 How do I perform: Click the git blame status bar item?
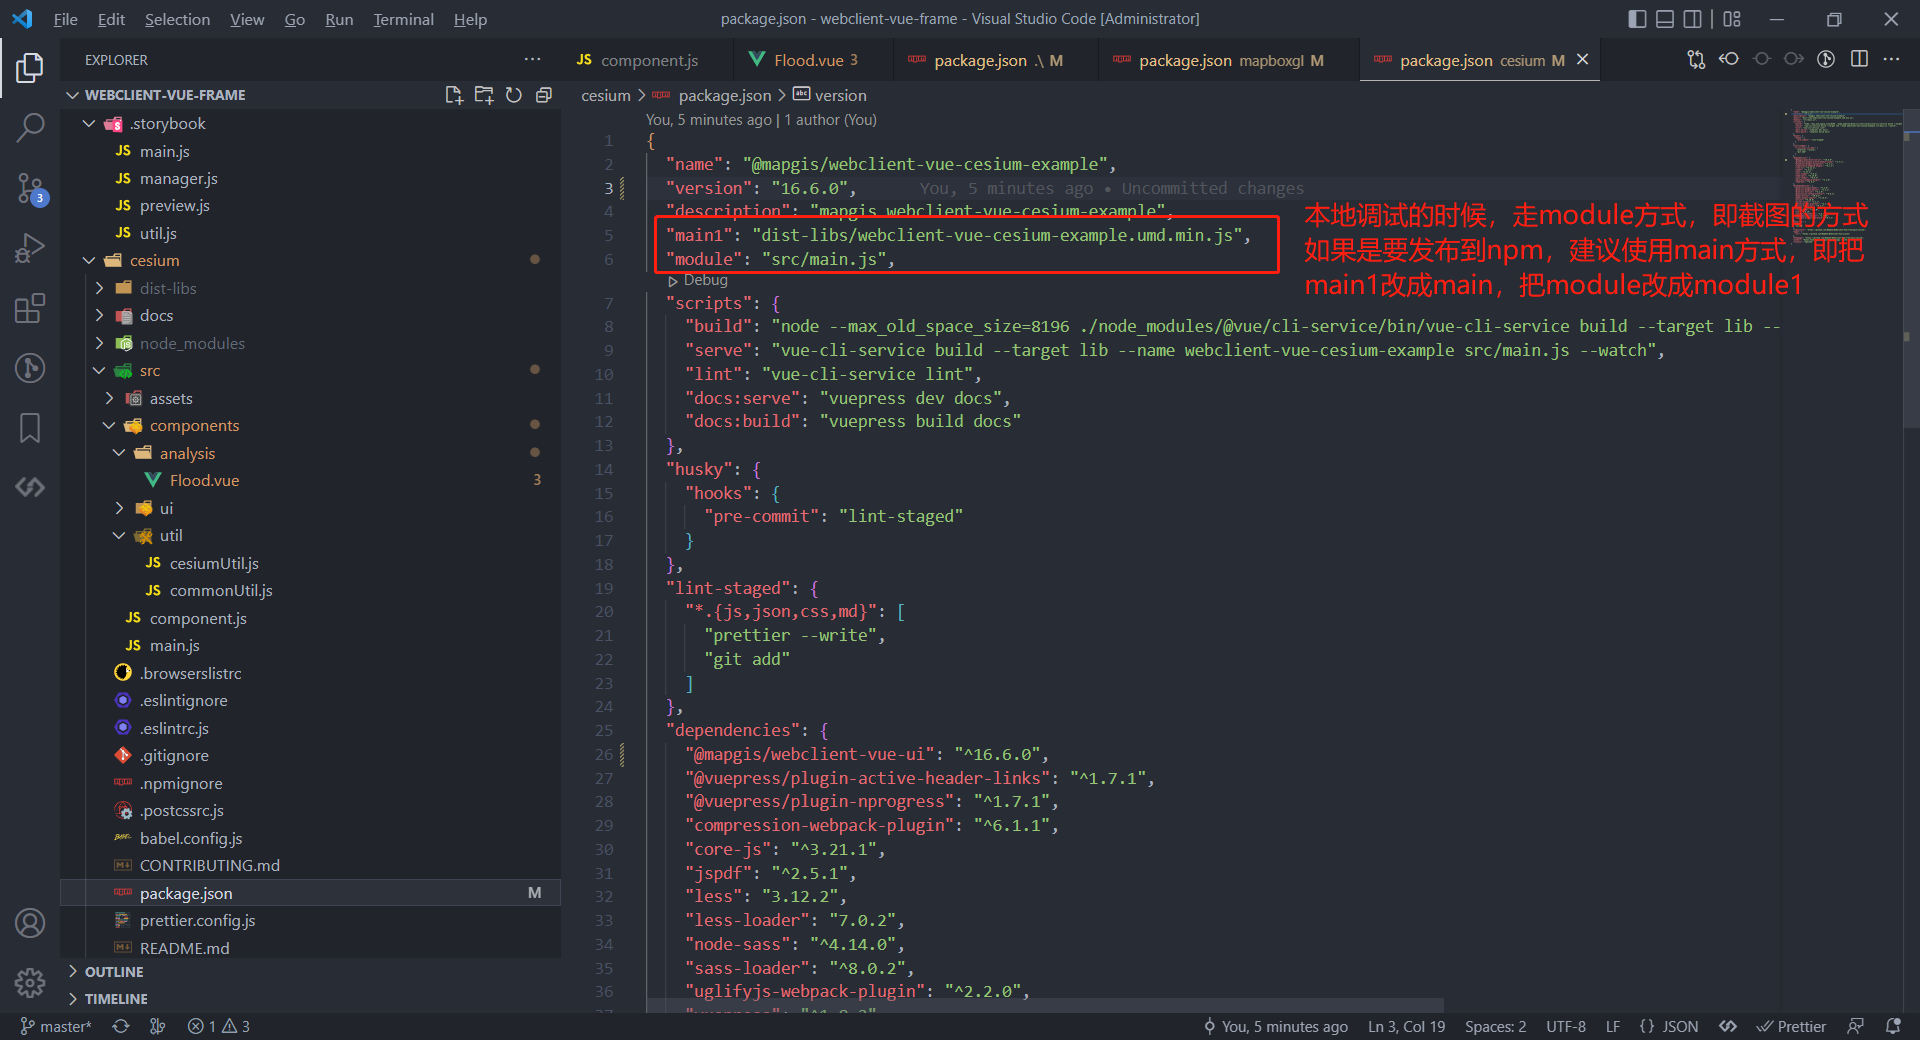pos(1275,1026)
